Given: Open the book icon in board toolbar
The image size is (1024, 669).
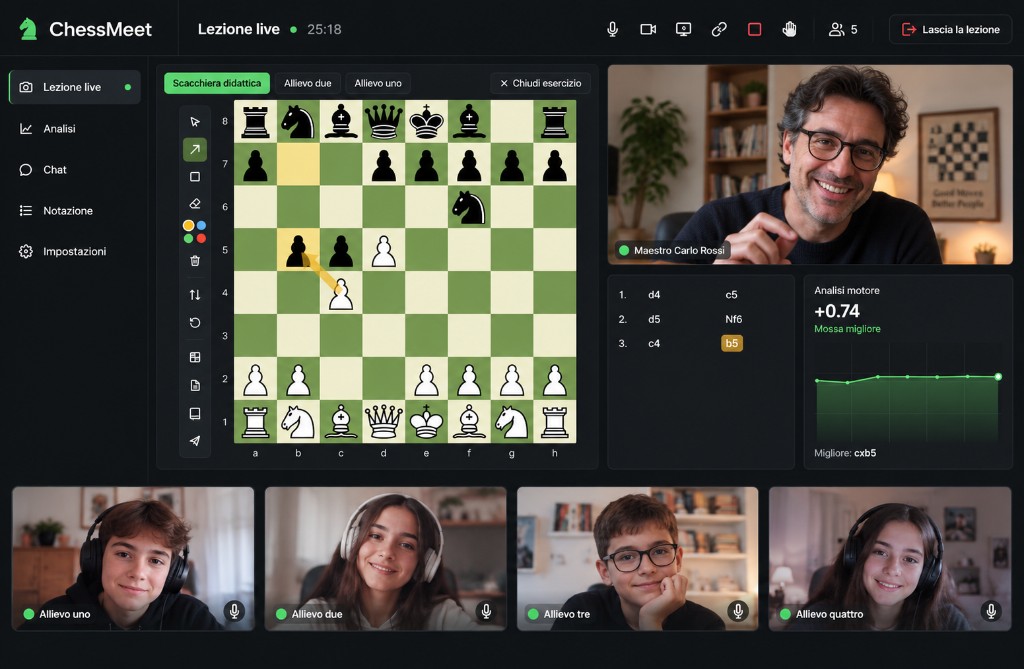Looking at the screenshot, I should click(195, 413).
